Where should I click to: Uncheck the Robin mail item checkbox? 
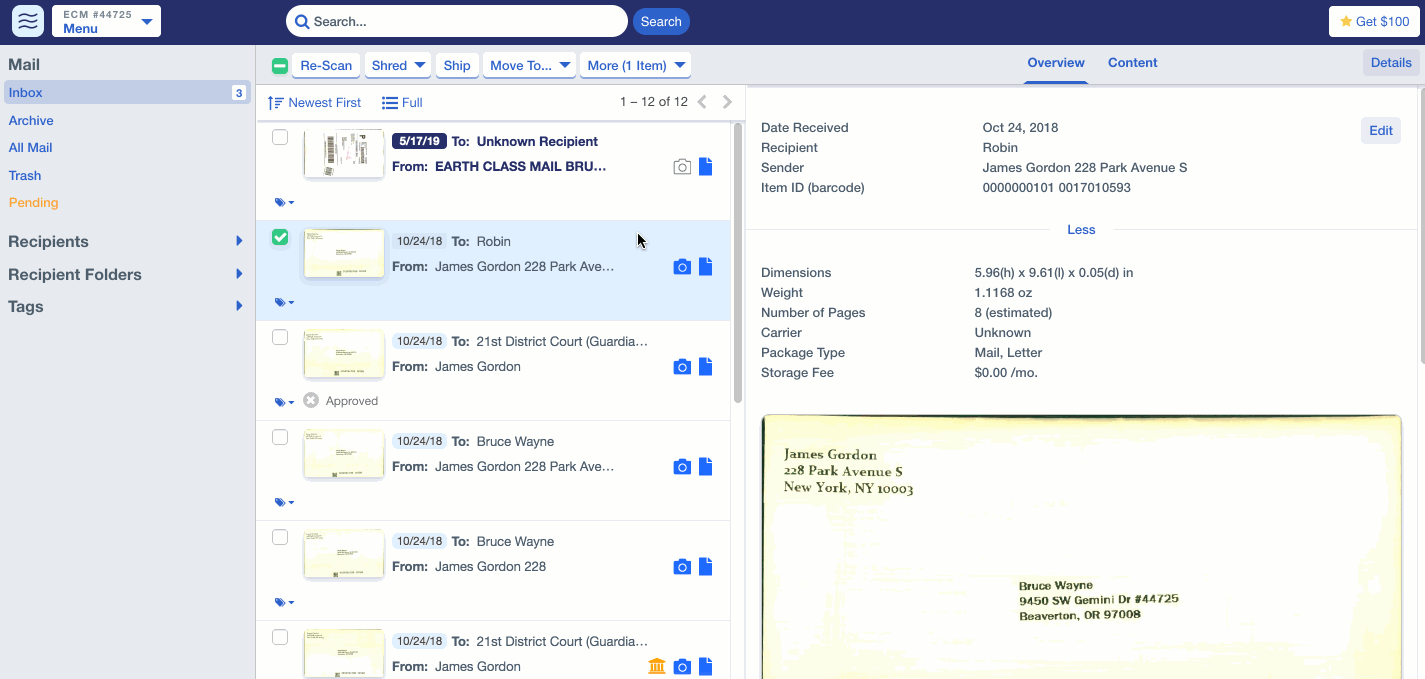pyautogui.click(x=280, y=237)
